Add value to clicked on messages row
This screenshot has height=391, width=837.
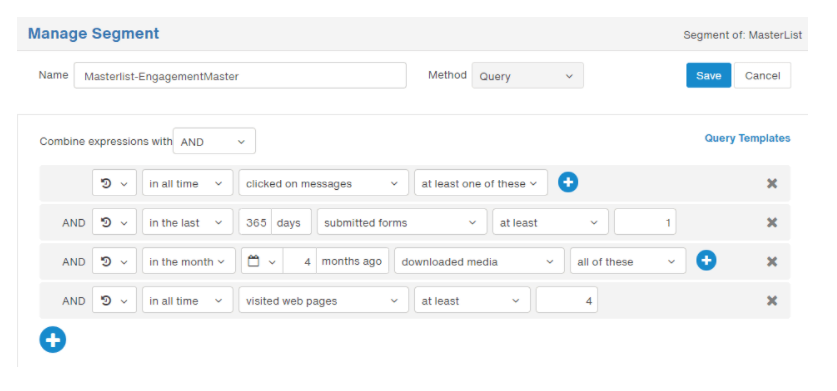(568, 183)
